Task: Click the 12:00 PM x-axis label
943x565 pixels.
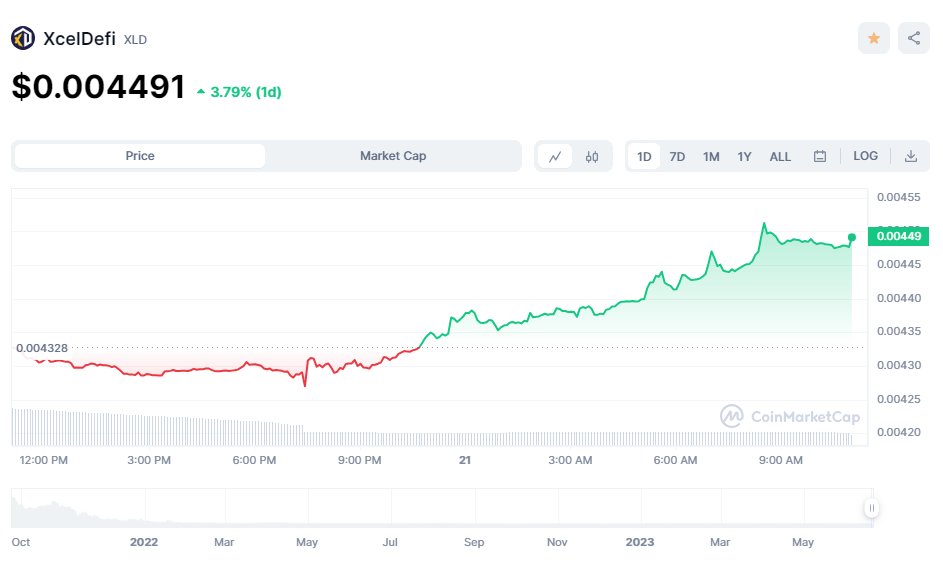Action: [43, 460]
